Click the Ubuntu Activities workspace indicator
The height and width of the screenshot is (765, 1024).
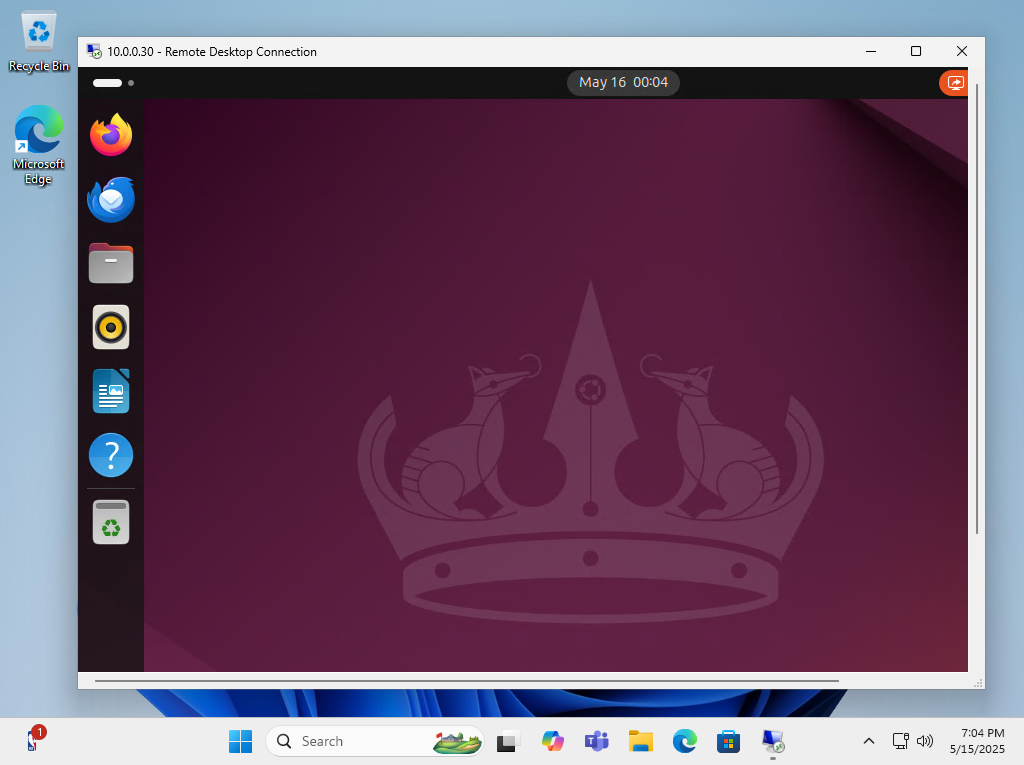pos(114,83)
